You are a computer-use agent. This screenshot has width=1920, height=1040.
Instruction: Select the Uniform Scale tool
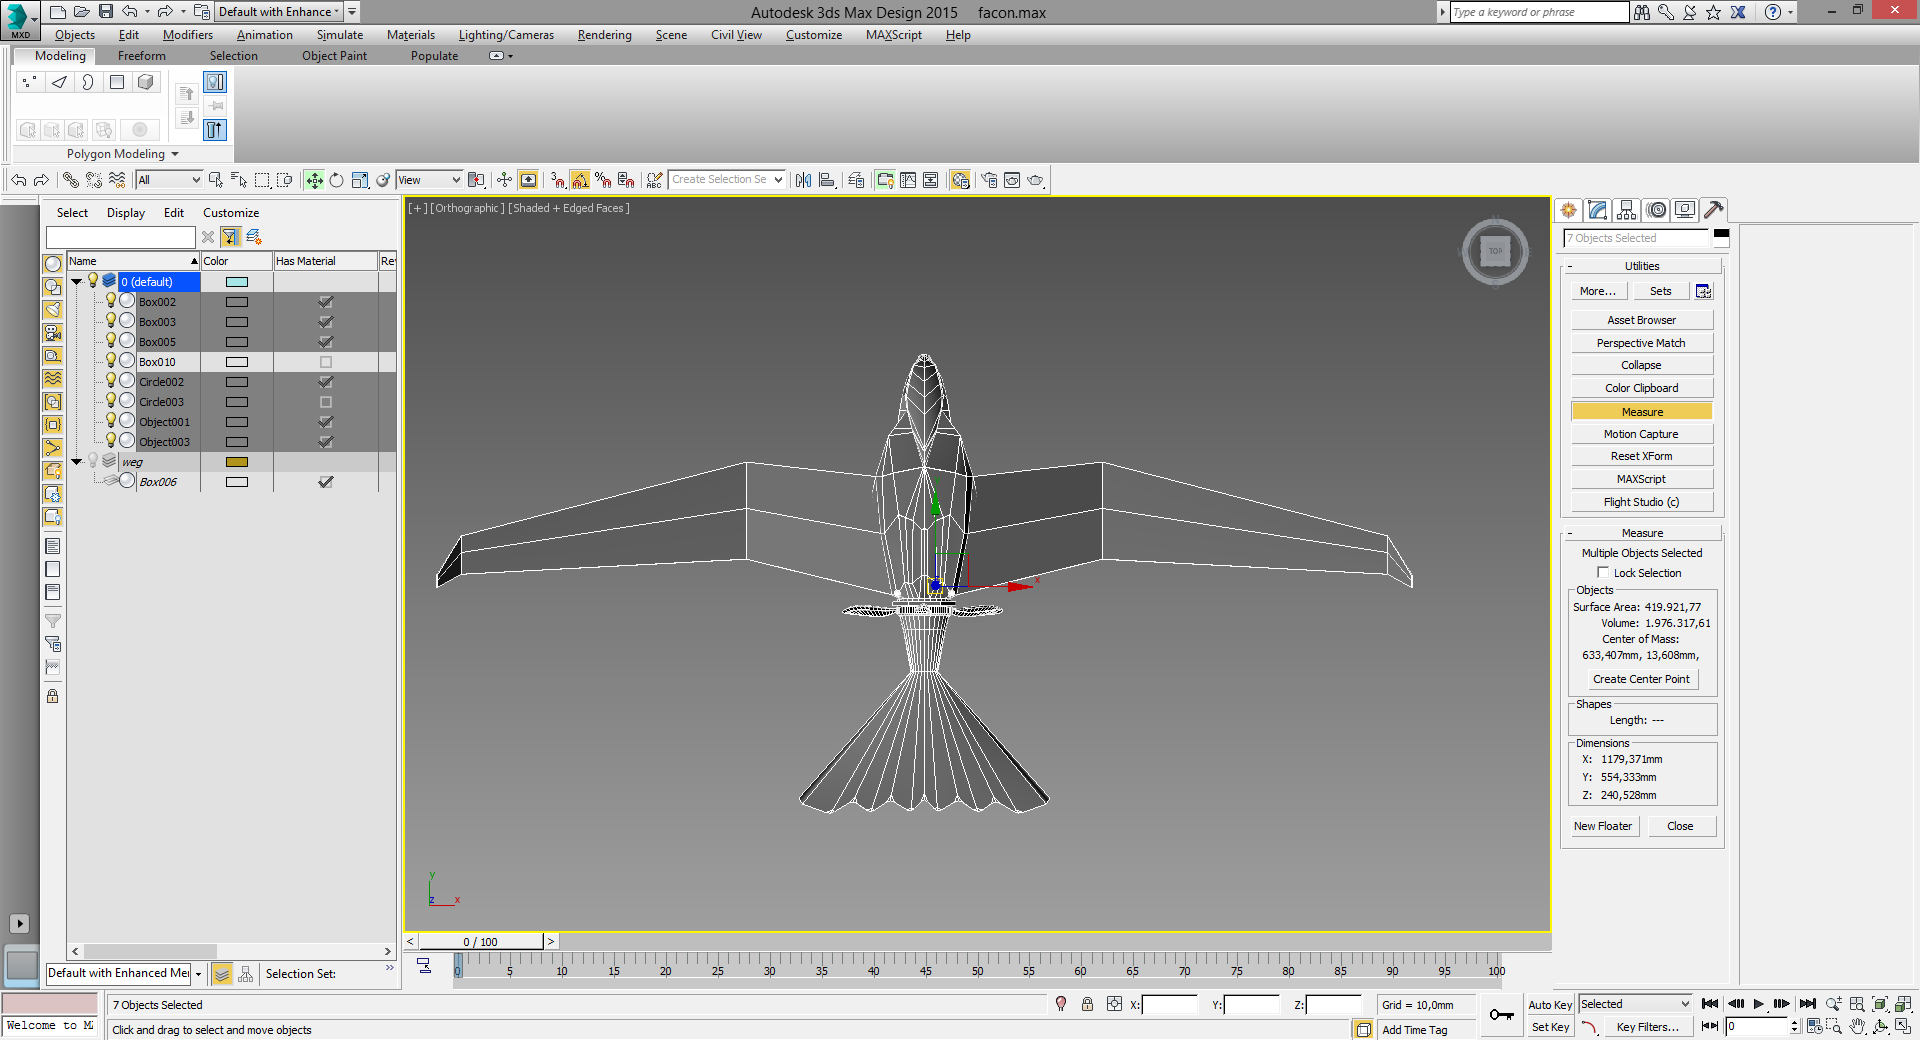click(360, 180)
